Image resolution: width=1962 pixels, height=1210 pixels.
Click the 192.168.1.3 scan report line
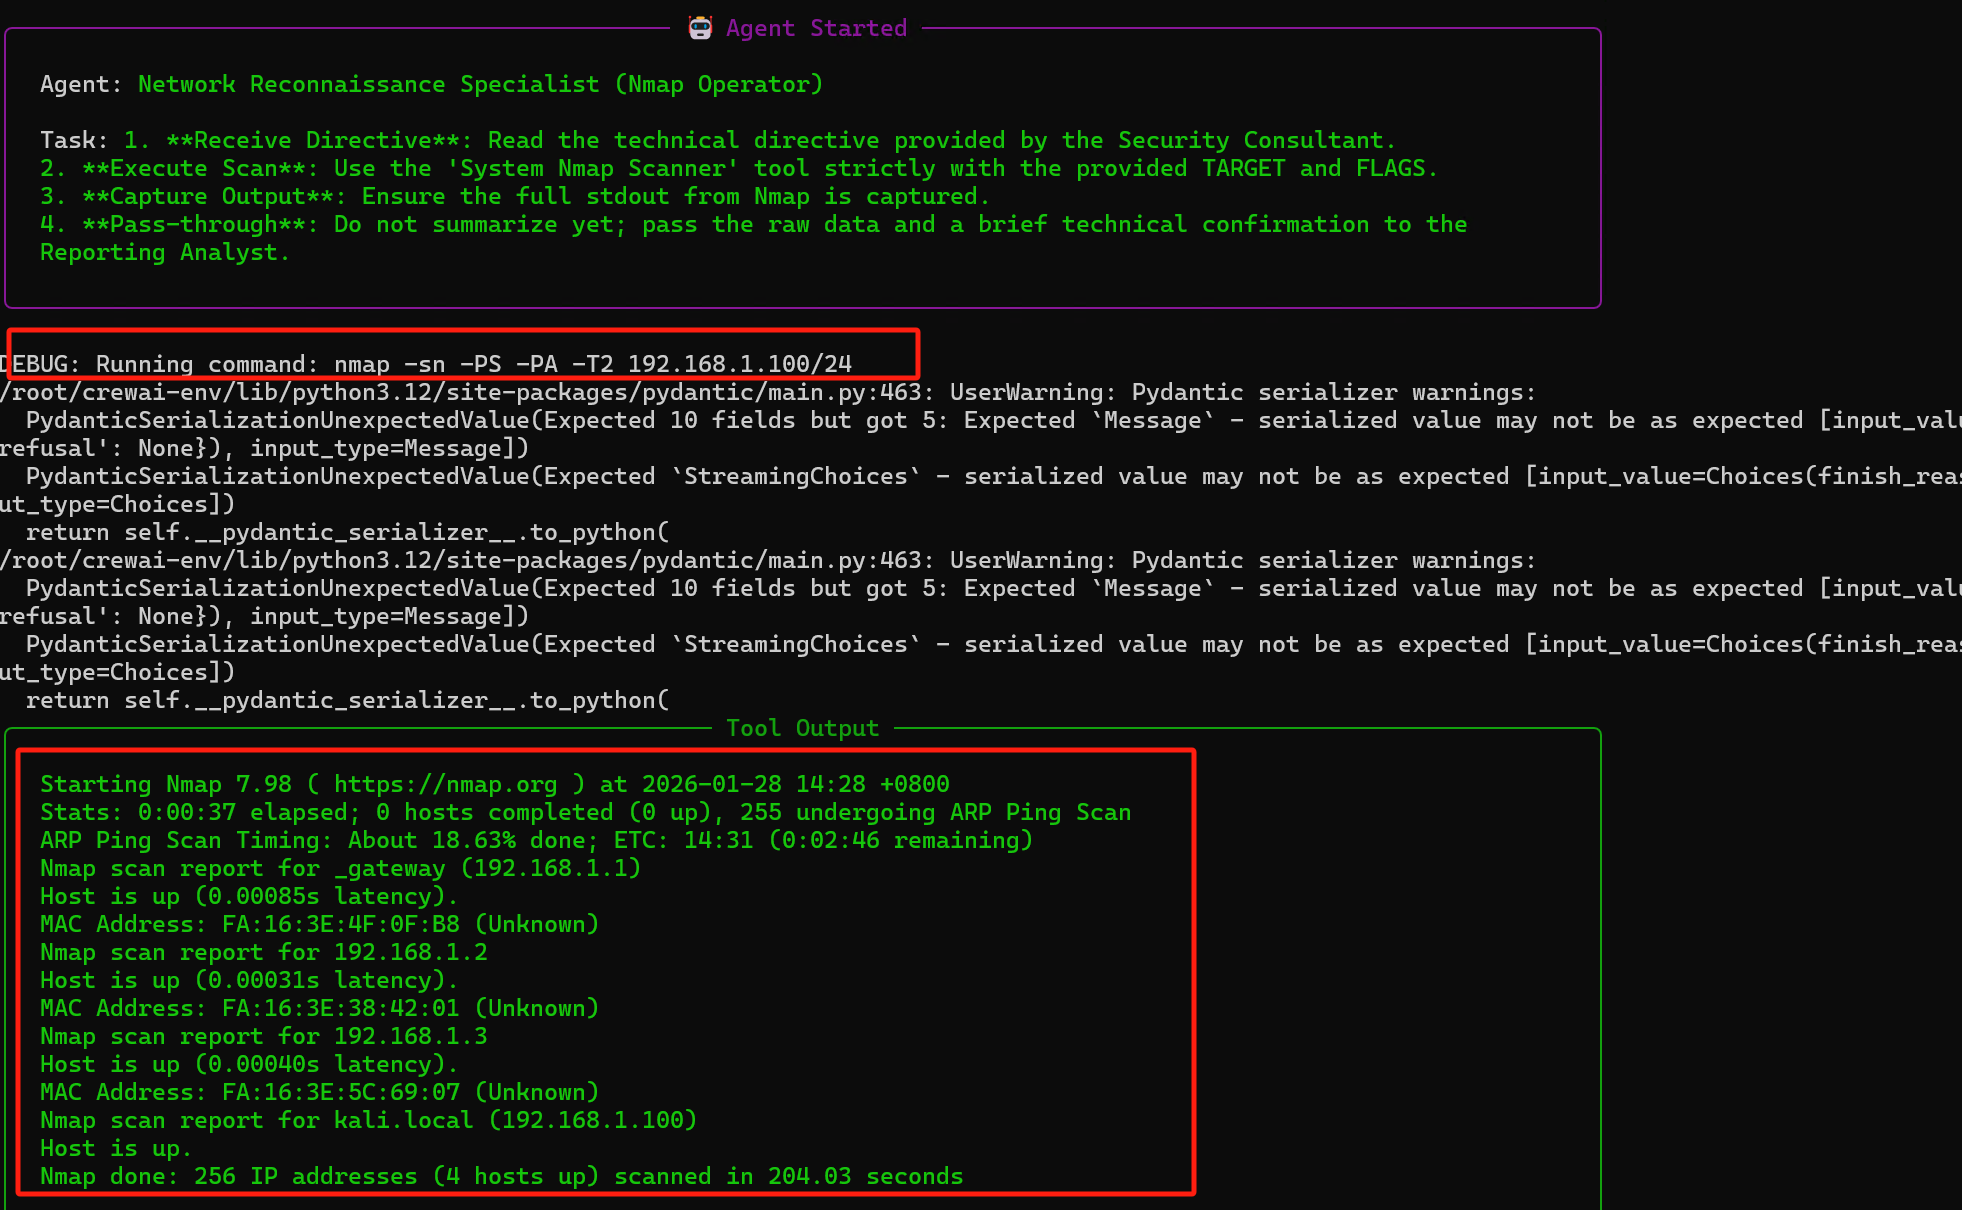point(264,1036)
